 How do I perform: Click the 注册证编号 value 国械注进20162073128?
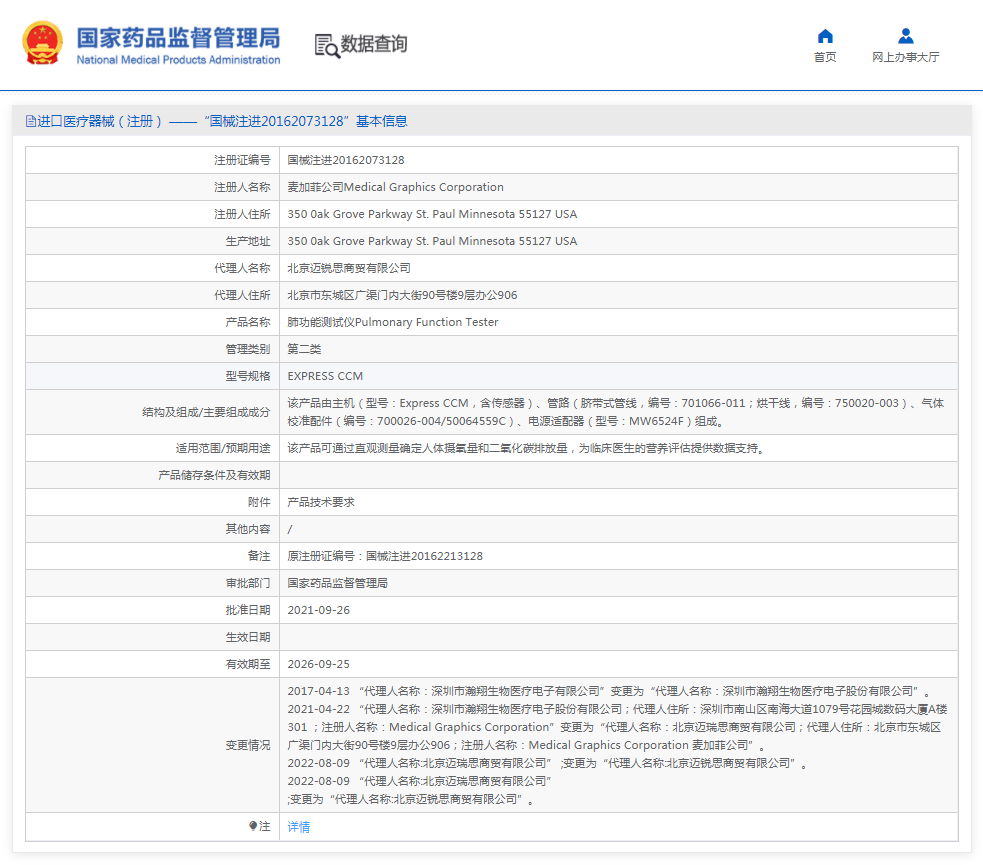click(346, 160)
